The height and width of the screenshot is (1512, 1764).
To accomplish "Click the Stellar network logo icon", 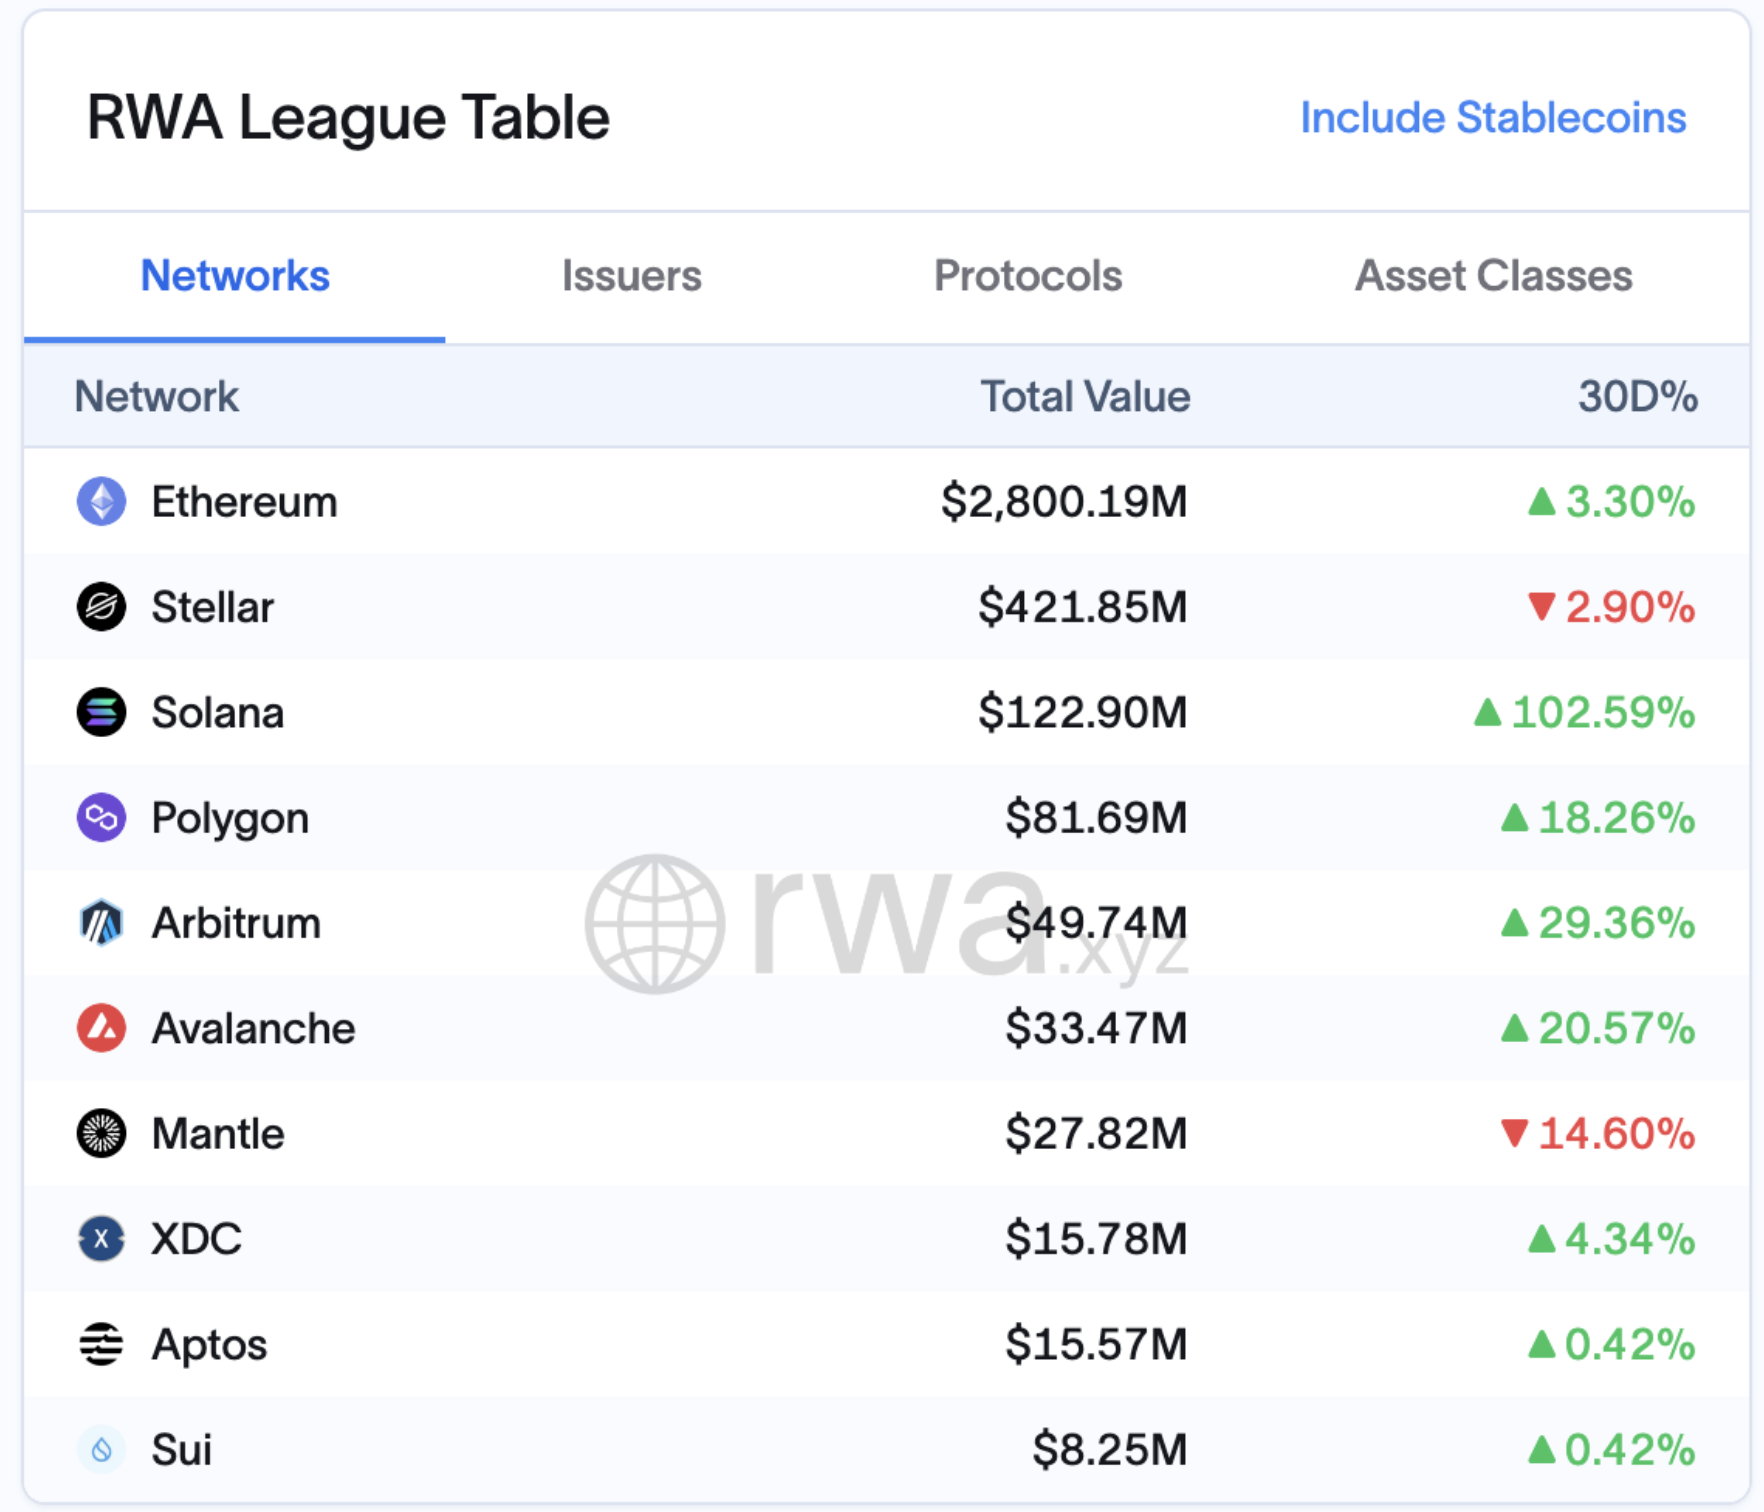I will pyautogui.click(x=101, y=607).
